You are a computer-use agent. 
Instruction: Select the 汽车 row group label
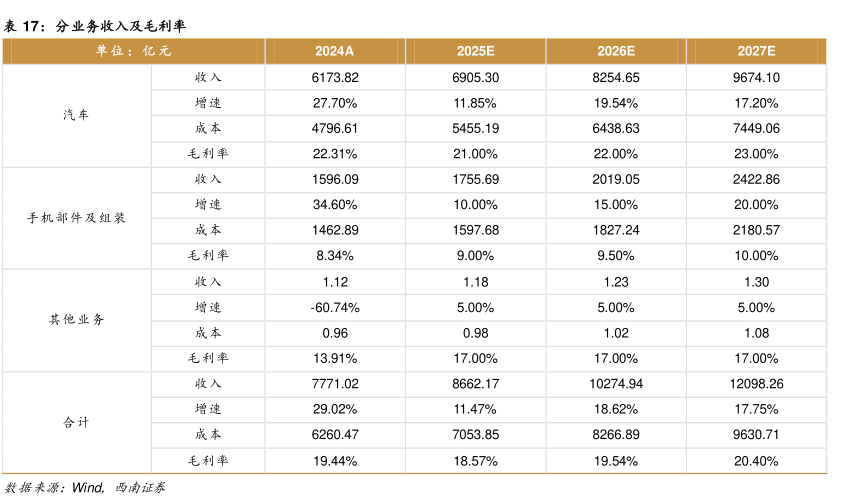click(x=76, y=115)
